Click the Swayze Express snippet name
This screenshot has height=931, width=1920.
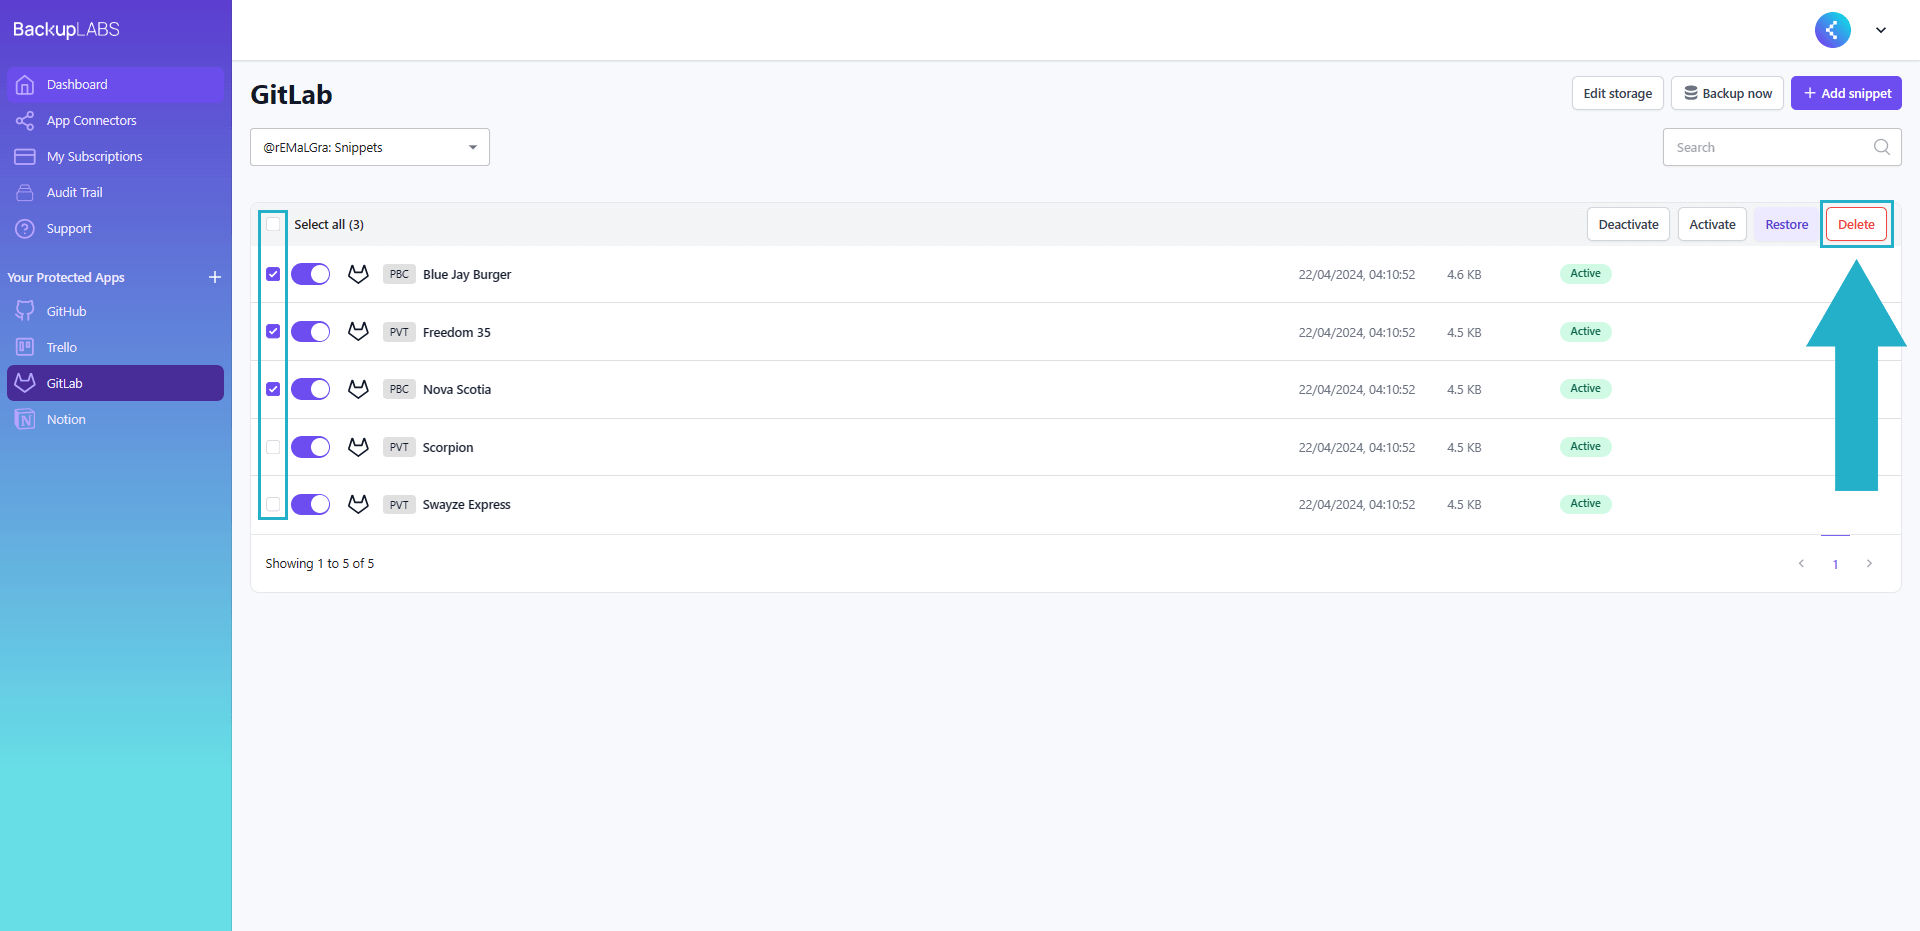tap(466, 504)
